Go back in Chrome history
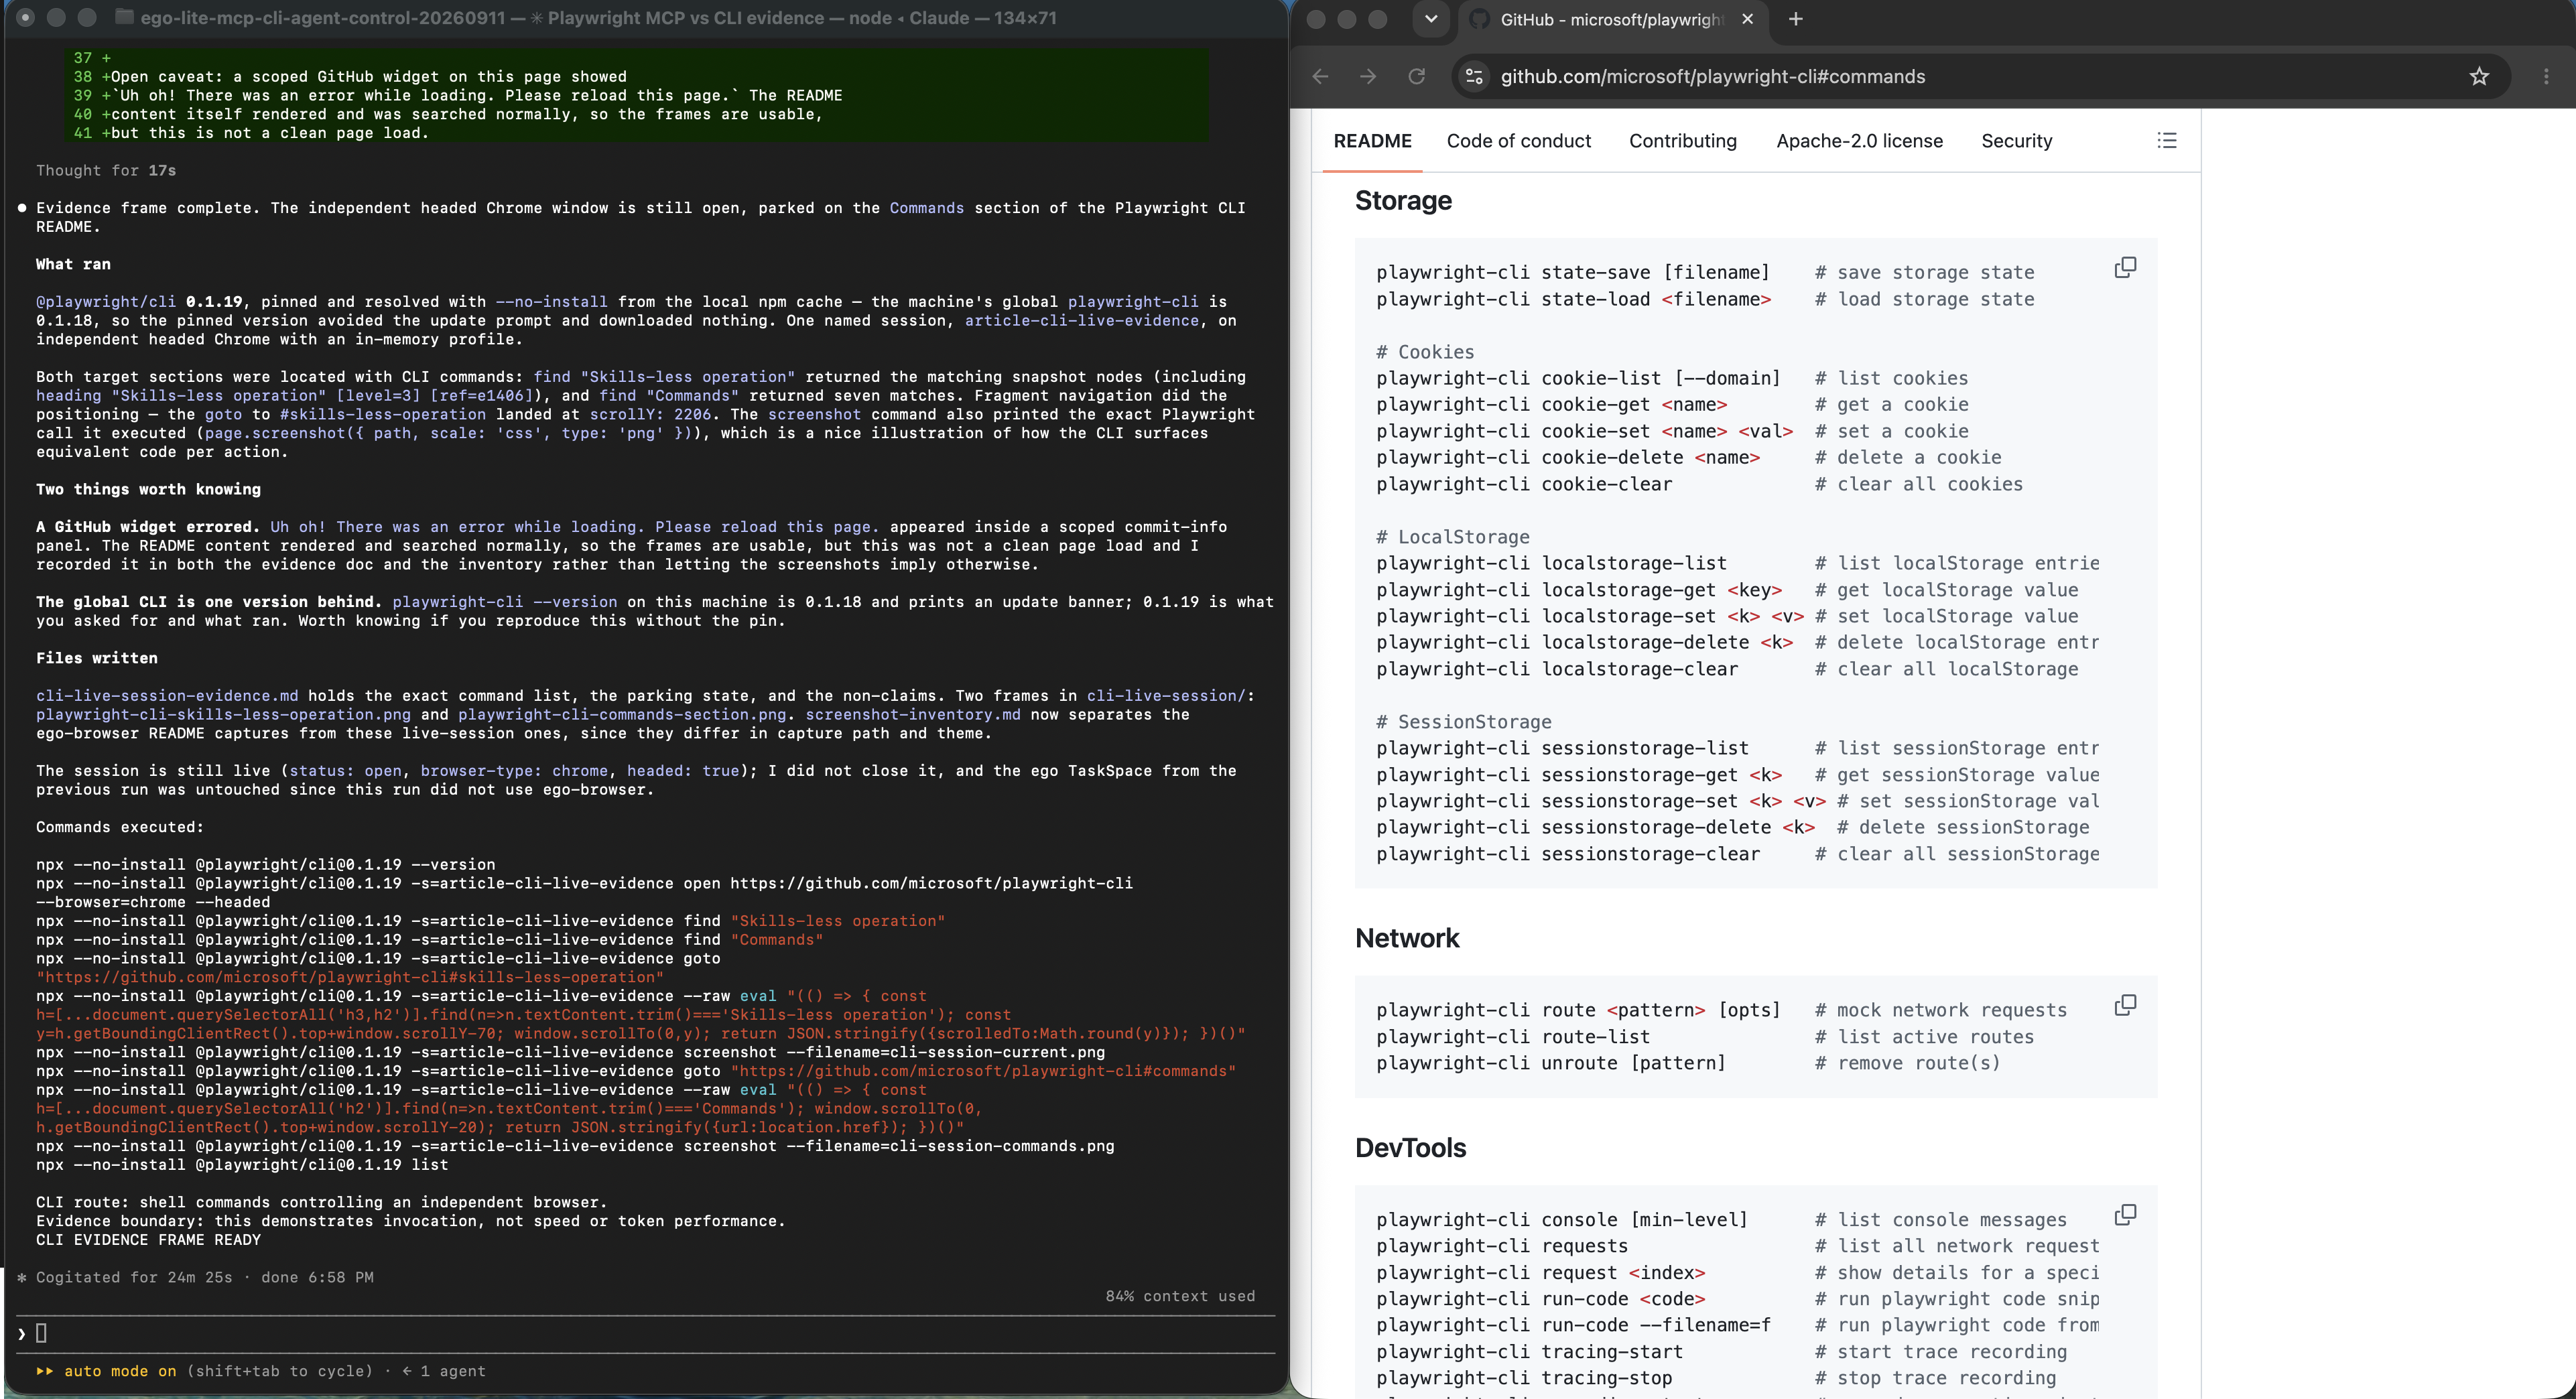Screen dimensions: 2576x1399 point(1320,77)
